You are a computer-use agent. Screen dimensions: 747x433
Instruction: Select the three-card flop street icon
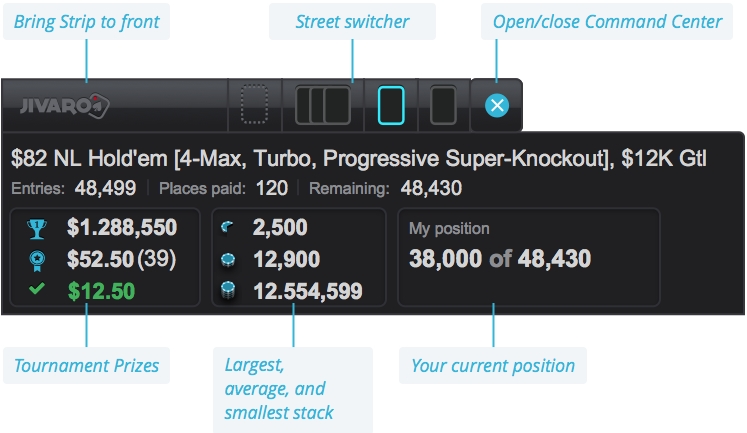pos(323,105)
